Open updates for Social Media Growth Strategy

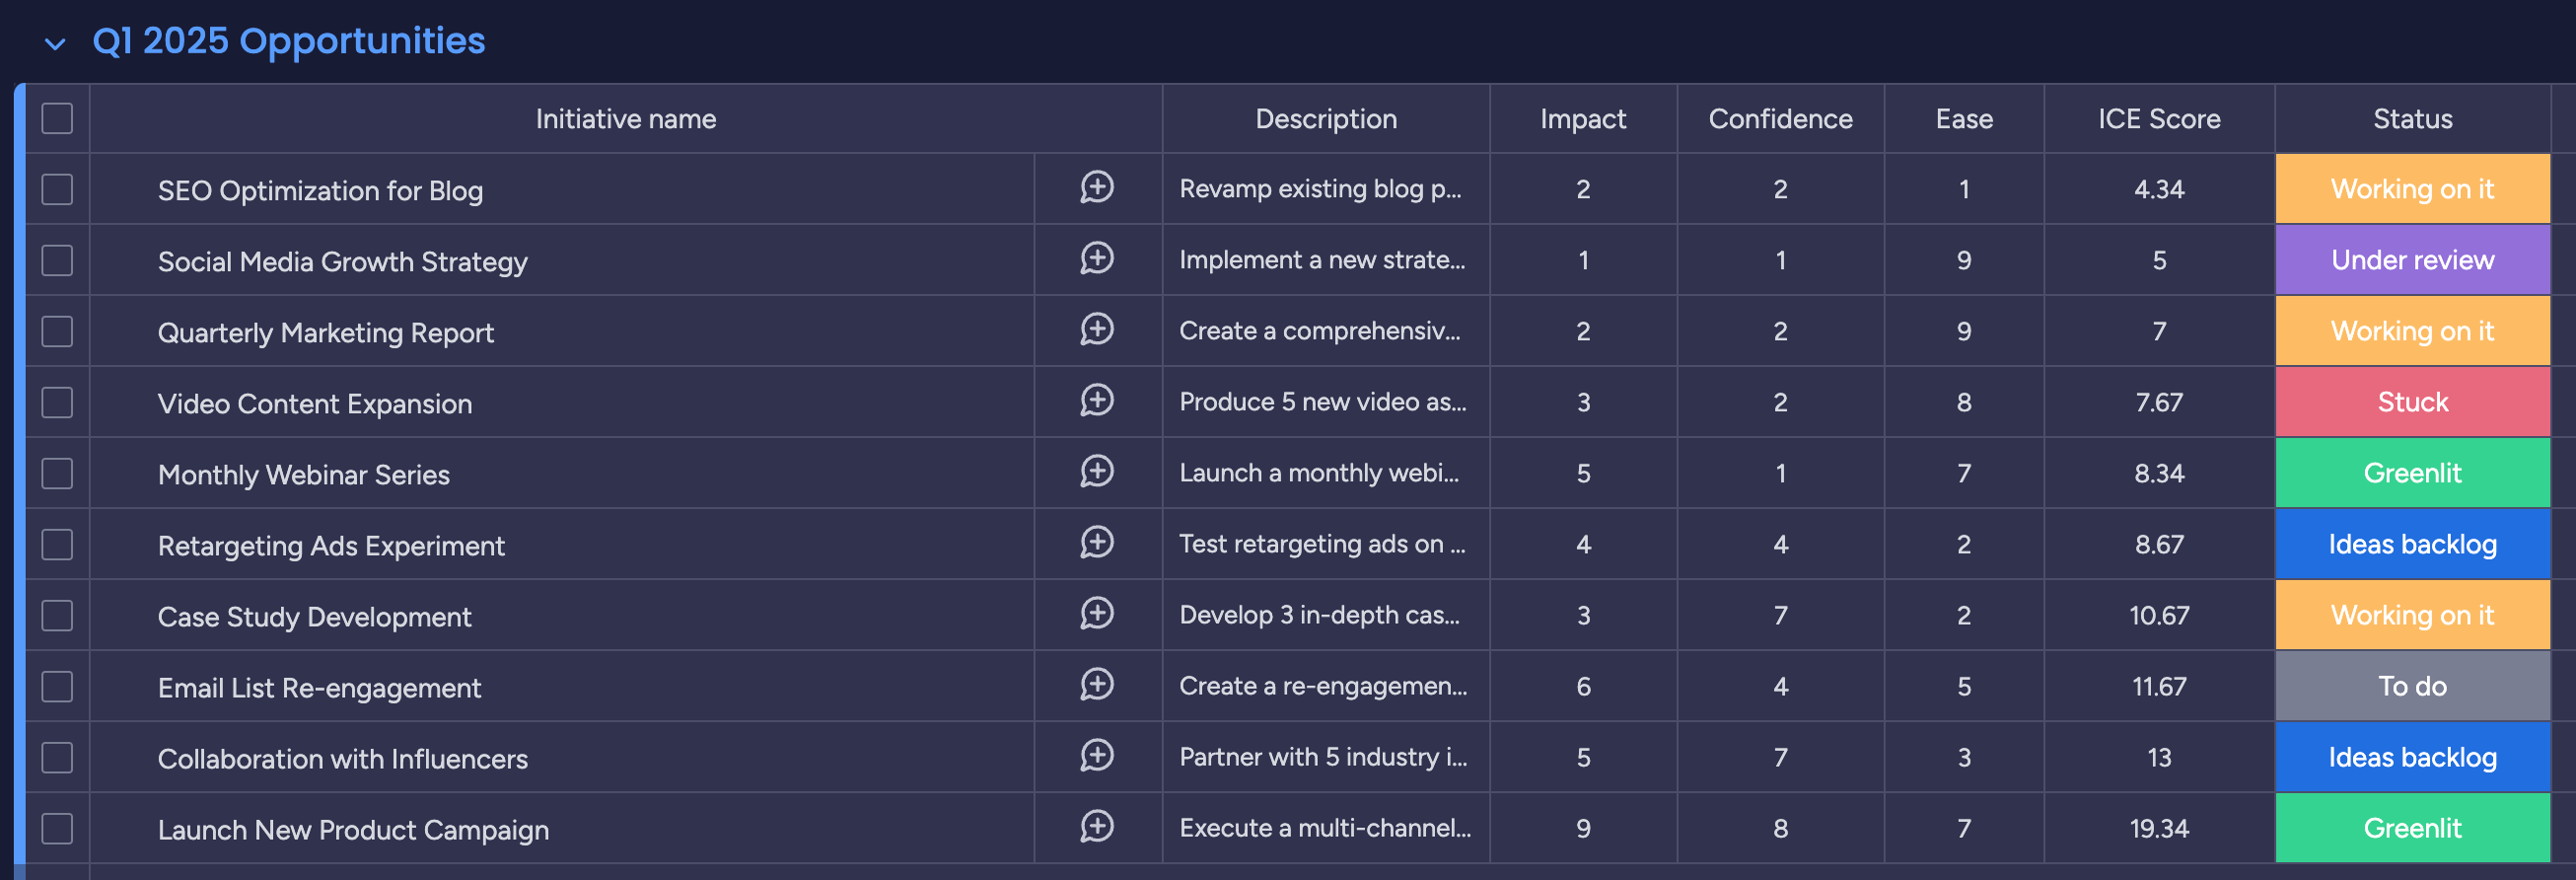click(x=1097, y=258)
